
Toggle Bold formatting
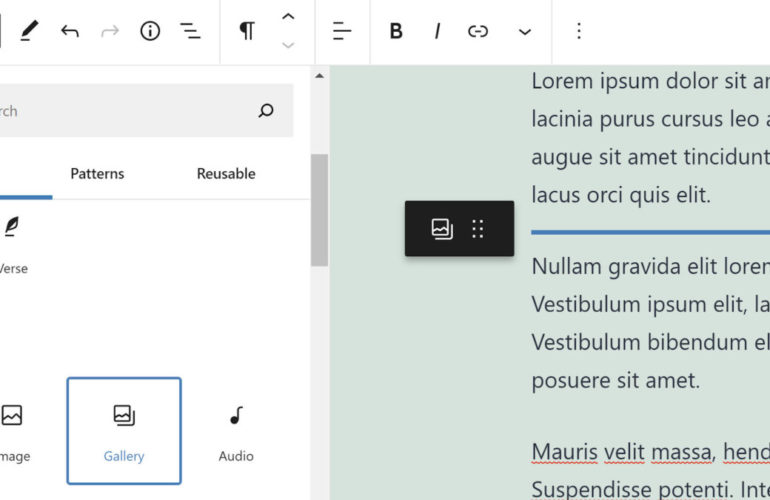pyautogui.click(x=396, y=31)
